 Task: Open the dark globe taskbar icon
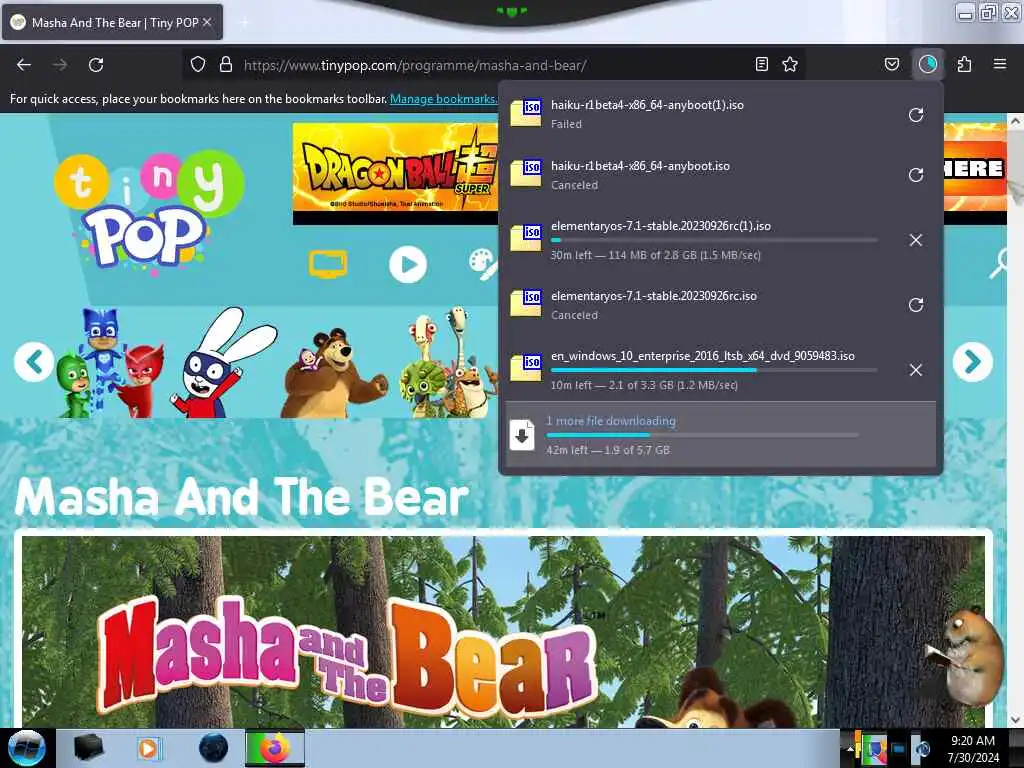click(x=214, y=748)
